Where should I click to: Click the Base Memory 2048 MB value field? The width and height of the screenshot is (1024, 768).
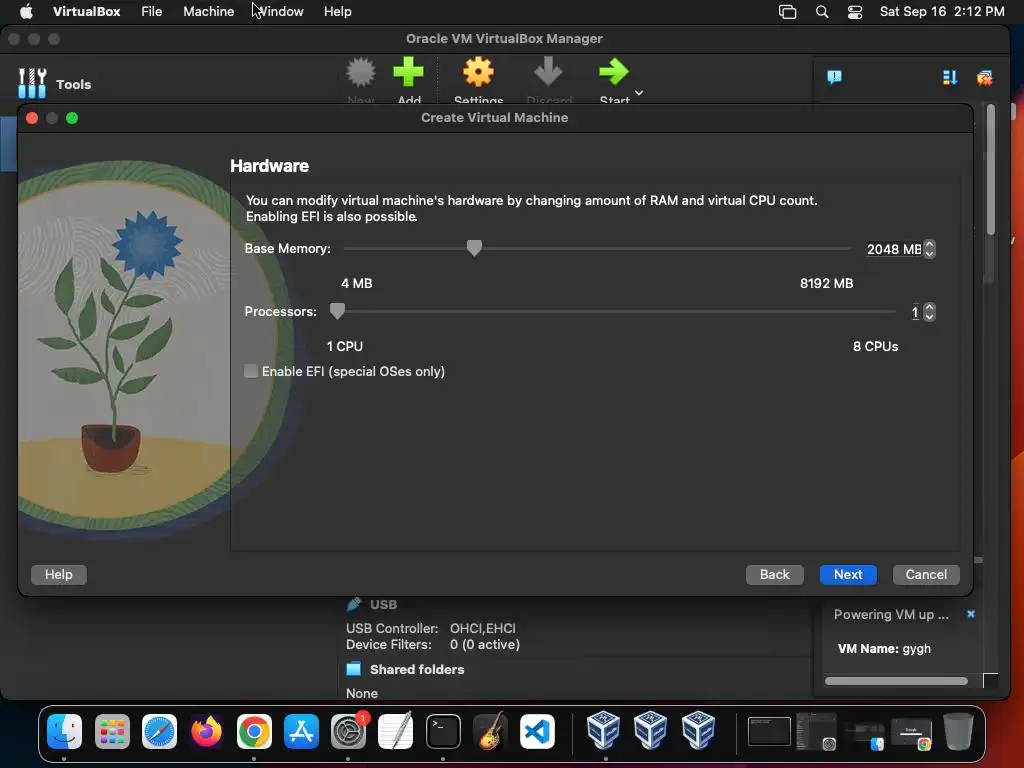point(893,249)
